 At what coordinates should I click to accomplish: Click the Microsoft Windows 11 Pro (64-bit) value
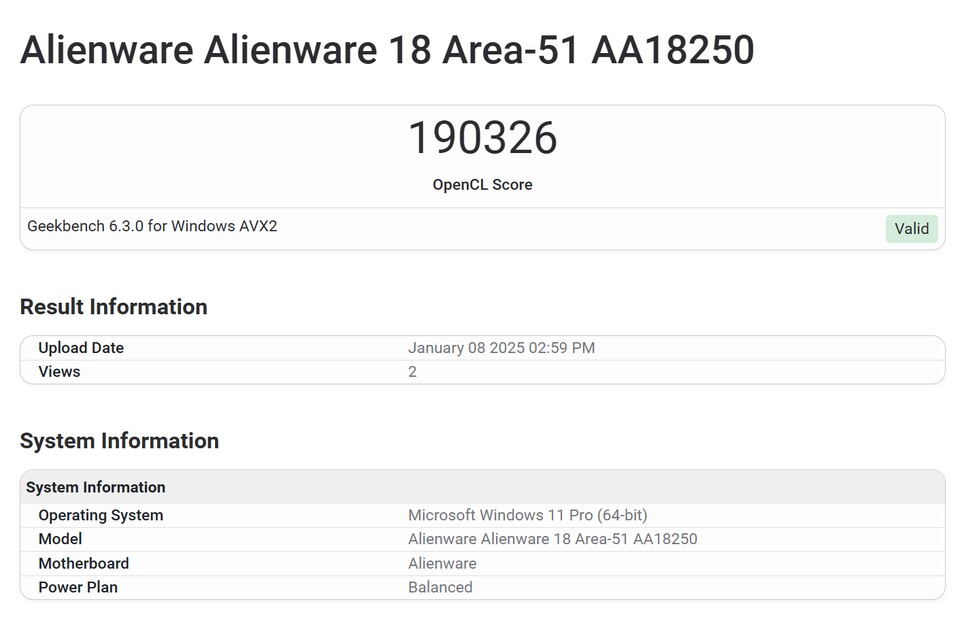[528, 516]
